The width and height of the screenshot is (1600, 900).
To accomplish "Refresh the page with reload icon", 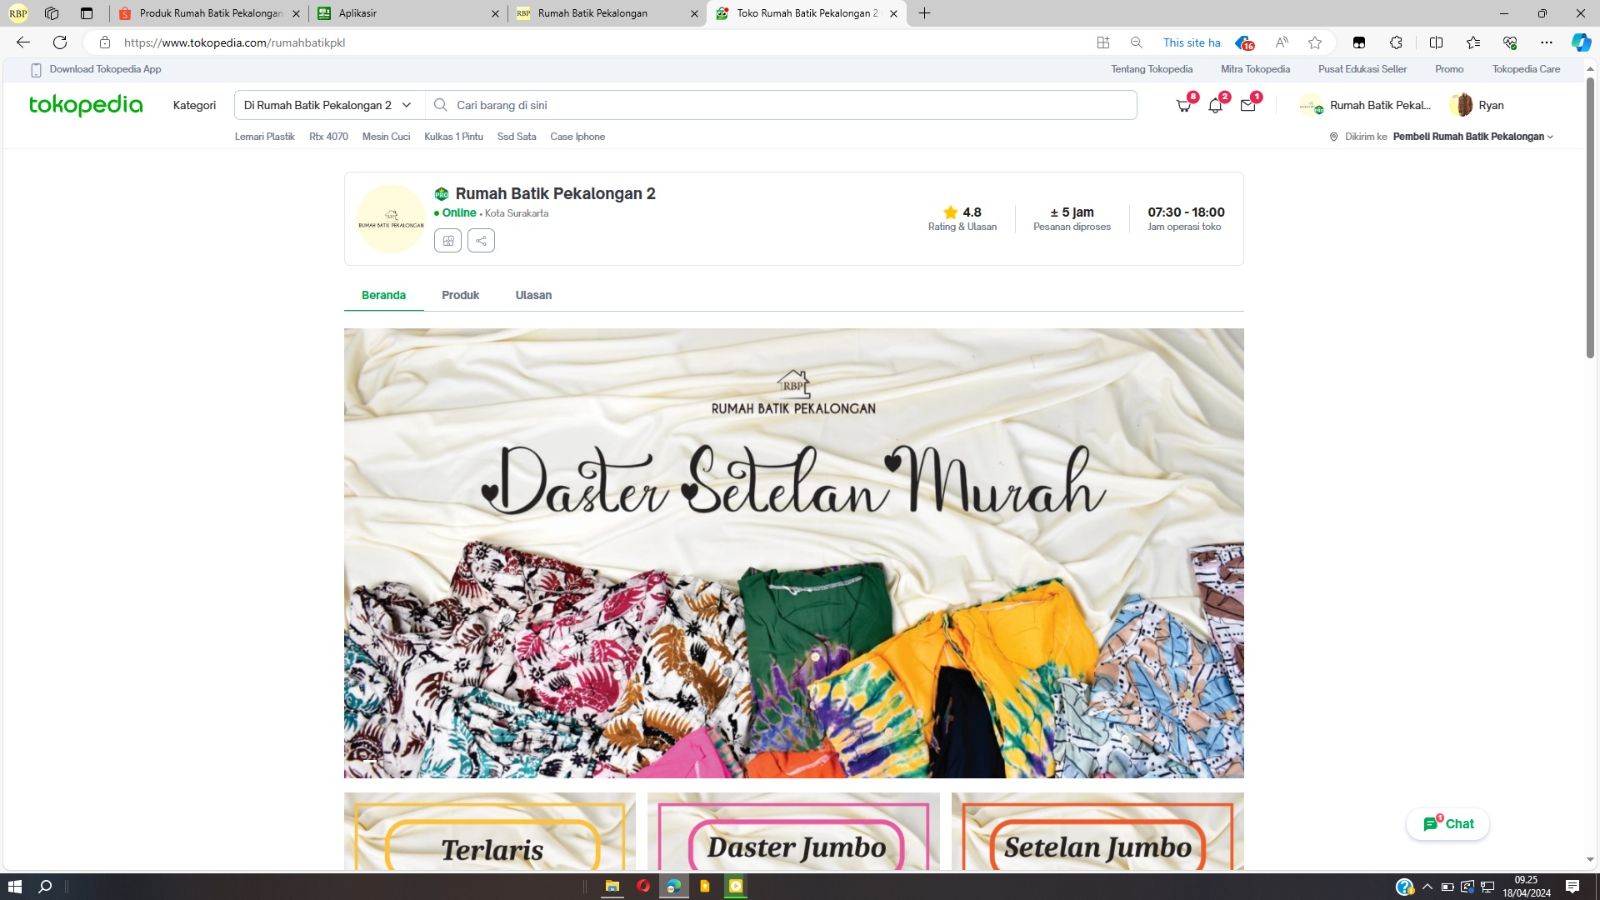I will (60, 42).
